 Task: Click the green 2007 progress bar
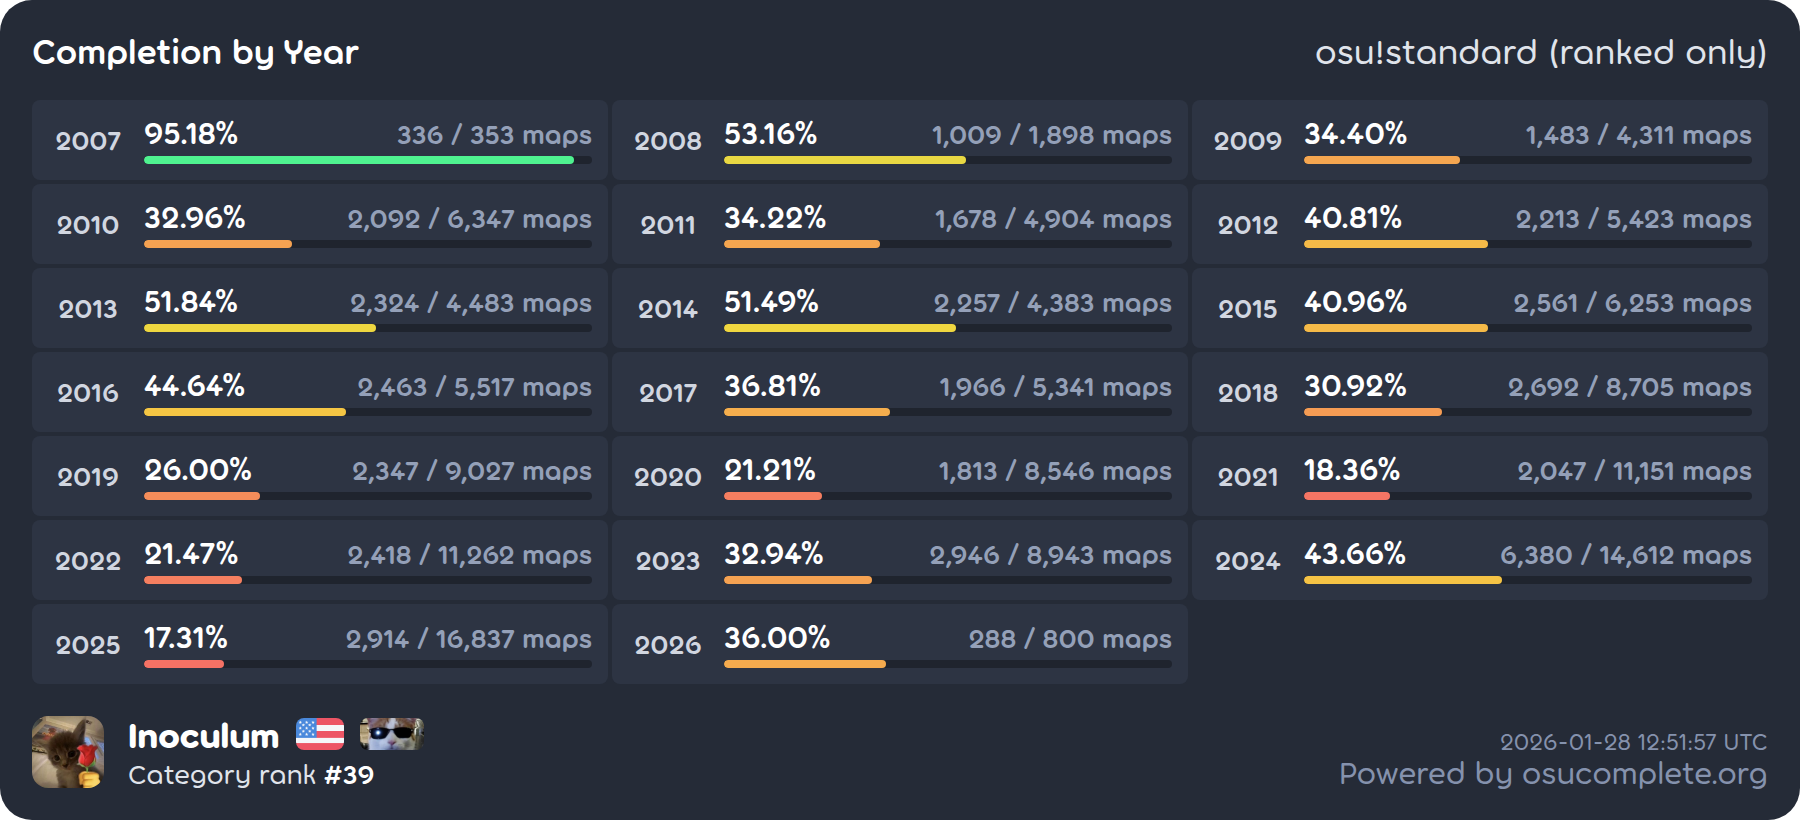pos(359,160)
